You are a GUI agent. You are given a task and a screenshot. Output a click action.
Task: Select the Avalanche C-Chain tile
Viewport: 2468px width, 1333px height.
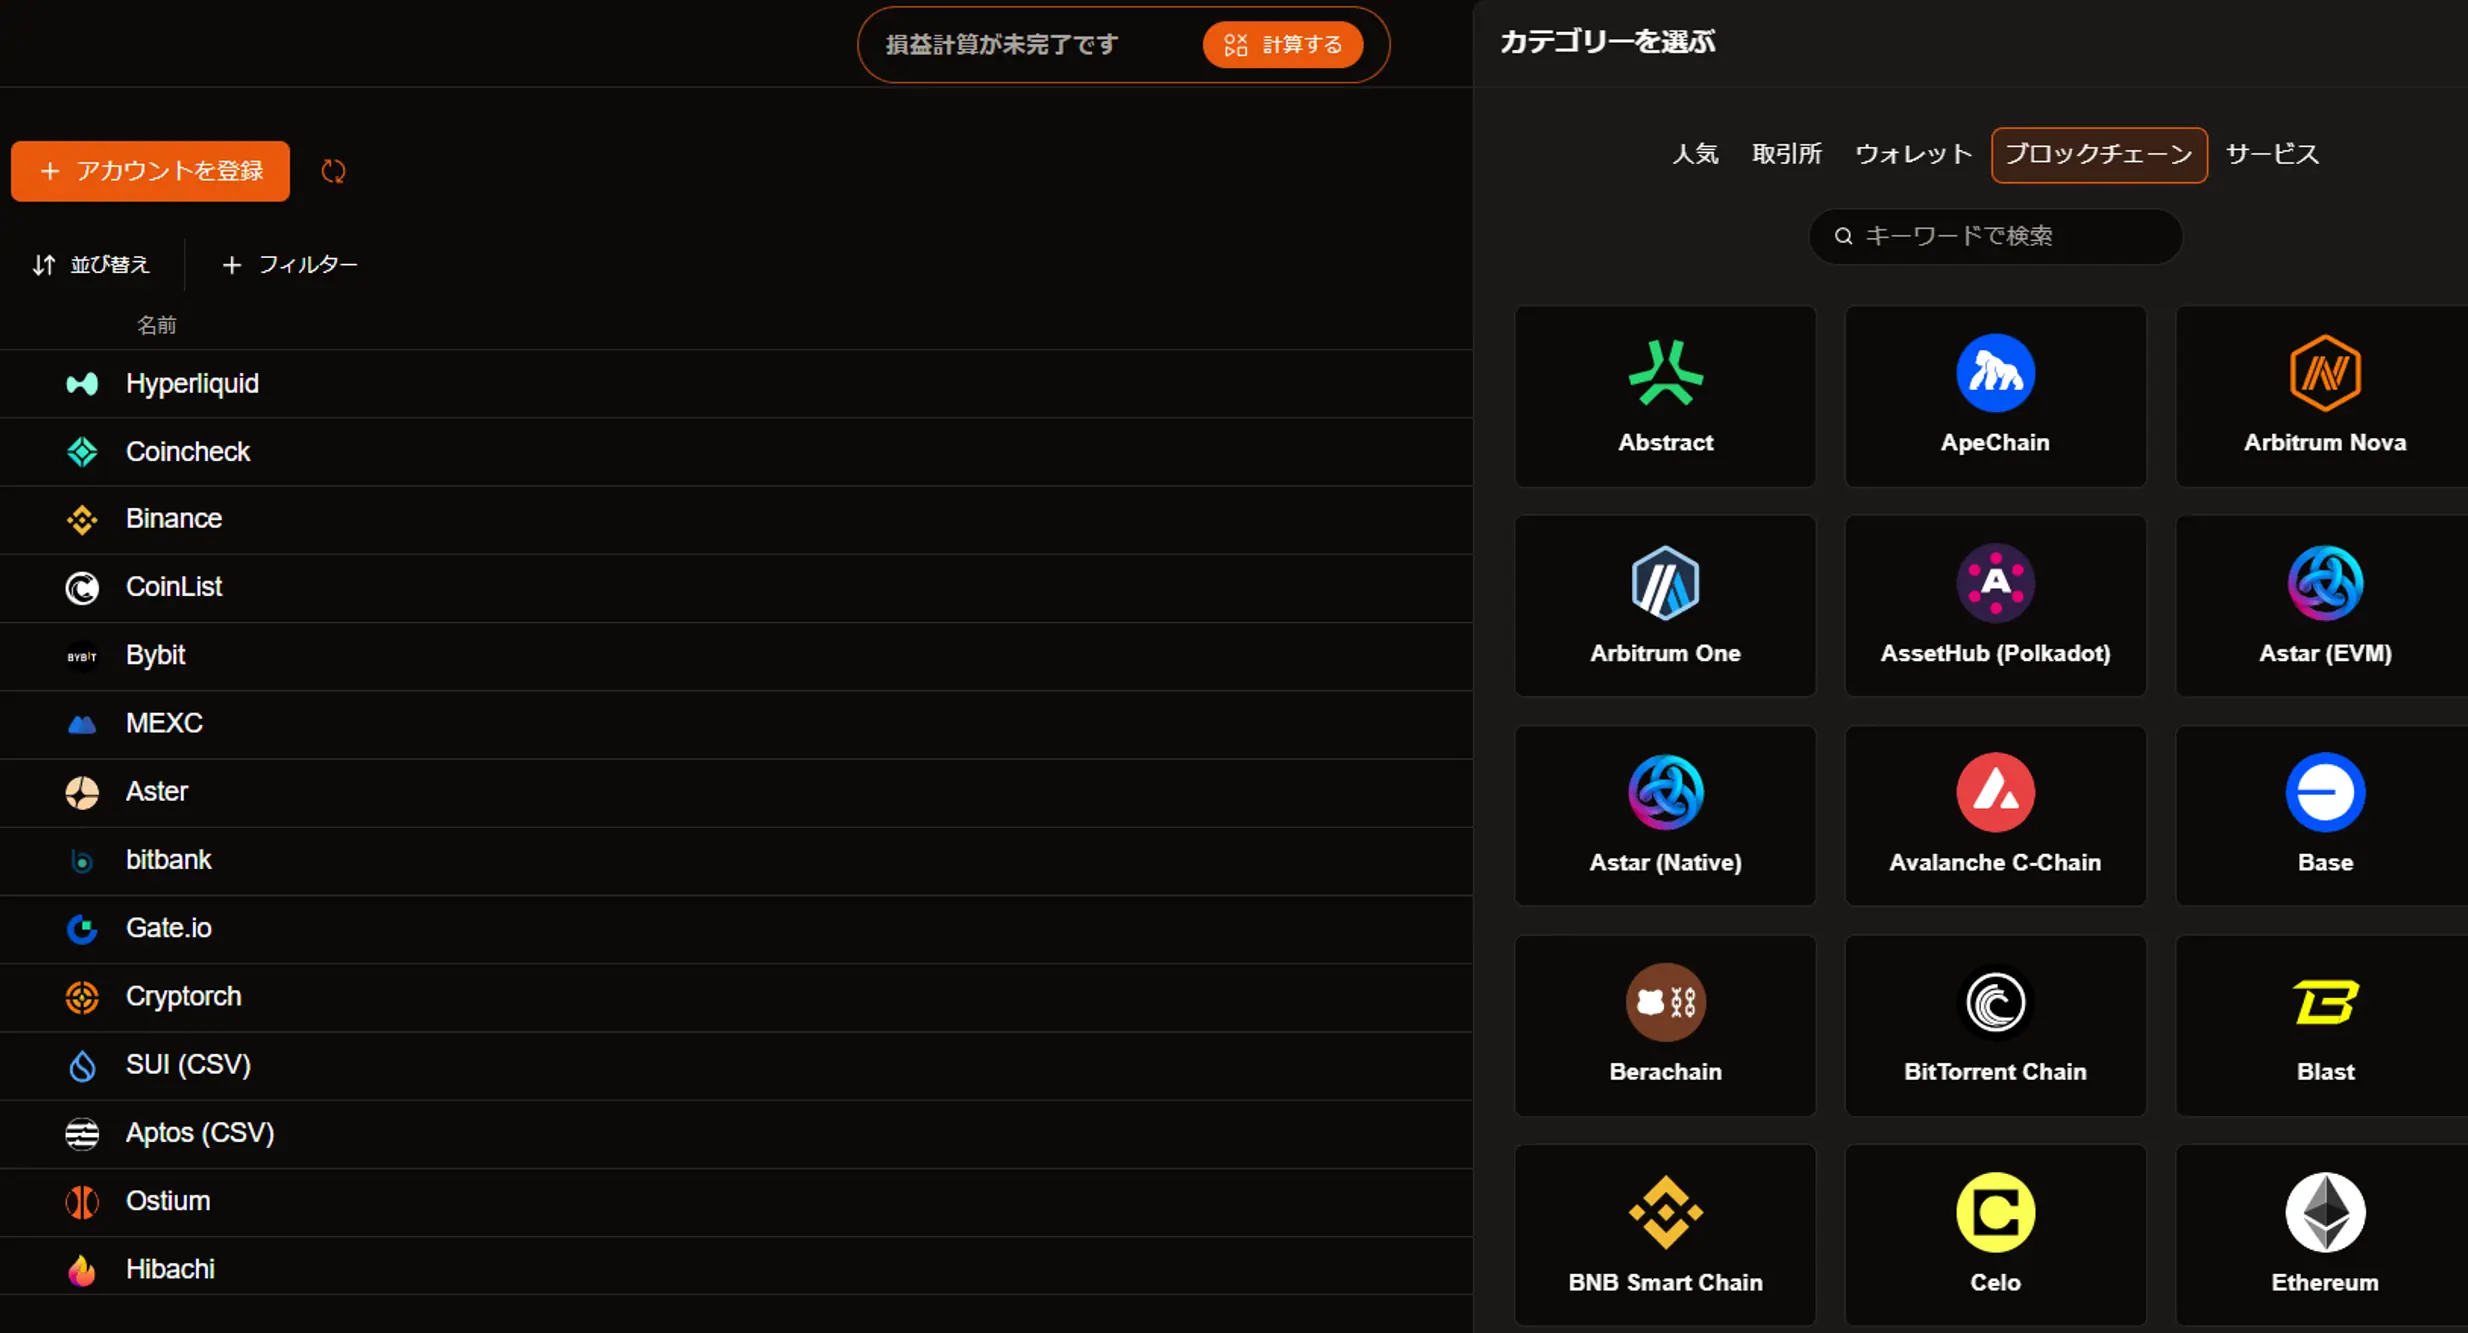coord(1995,815)
